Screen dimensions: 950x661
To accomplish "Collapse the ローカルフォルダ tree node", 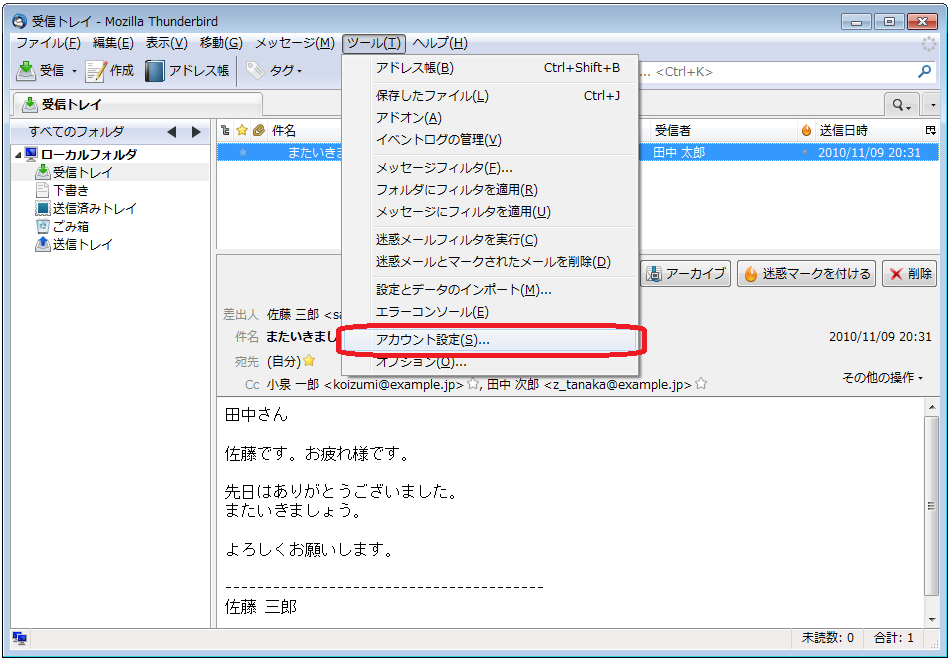I will (18, 155).
